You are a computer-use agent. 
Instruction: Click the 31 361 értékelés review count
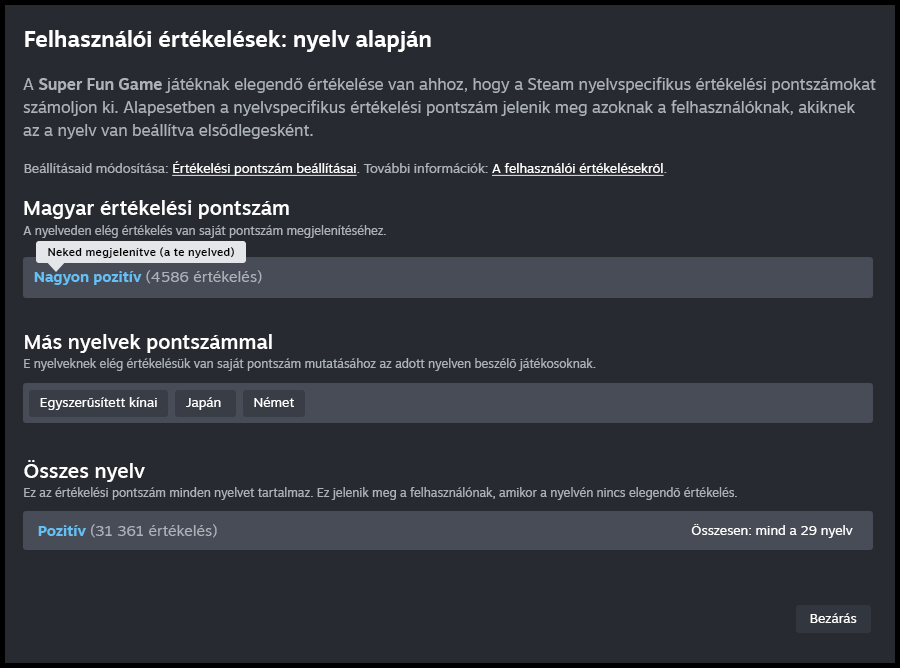(153, 530)
